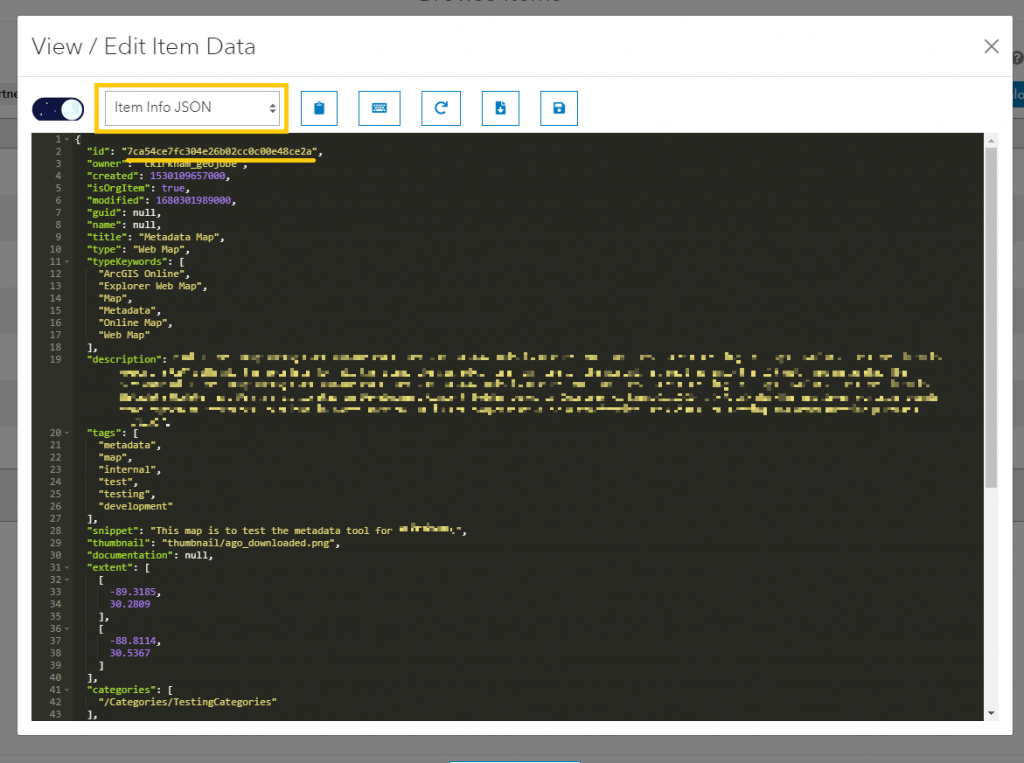The width and height of the screenshot is (1024, 763).
Task: Click the download file icon button
Action: click(500, 108)
